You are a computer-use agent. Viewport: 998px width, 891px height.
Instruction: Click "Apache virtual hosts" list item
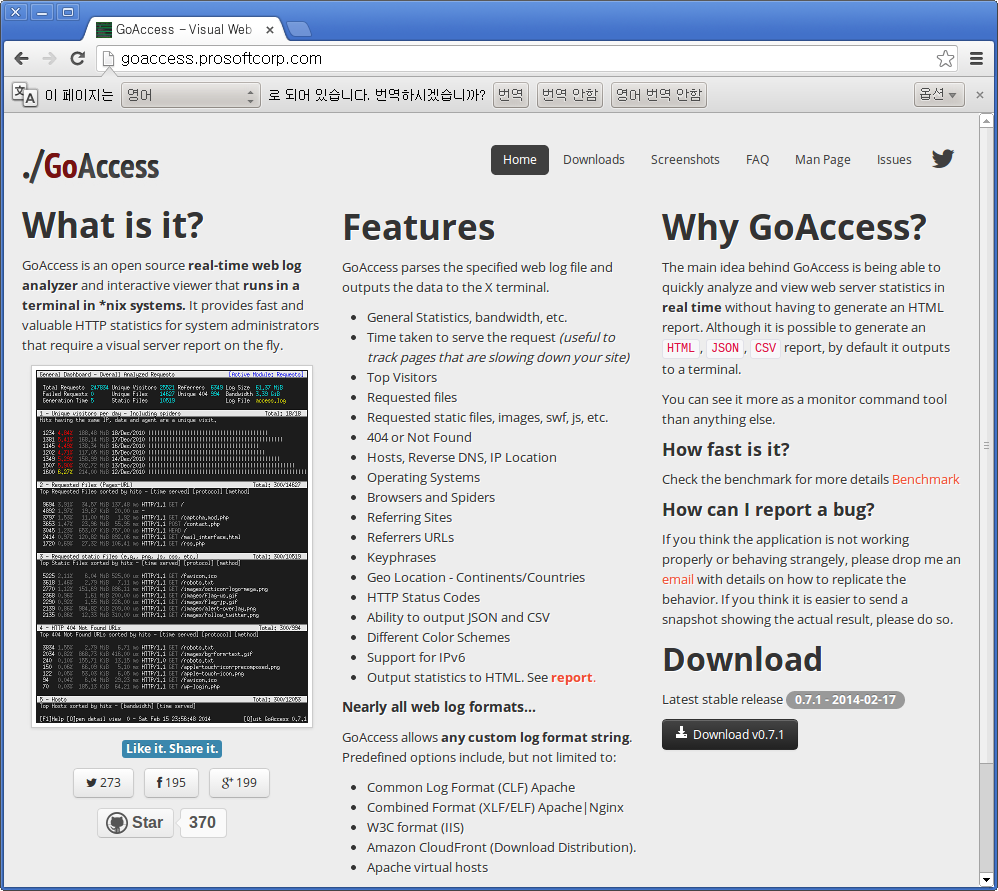427,867
